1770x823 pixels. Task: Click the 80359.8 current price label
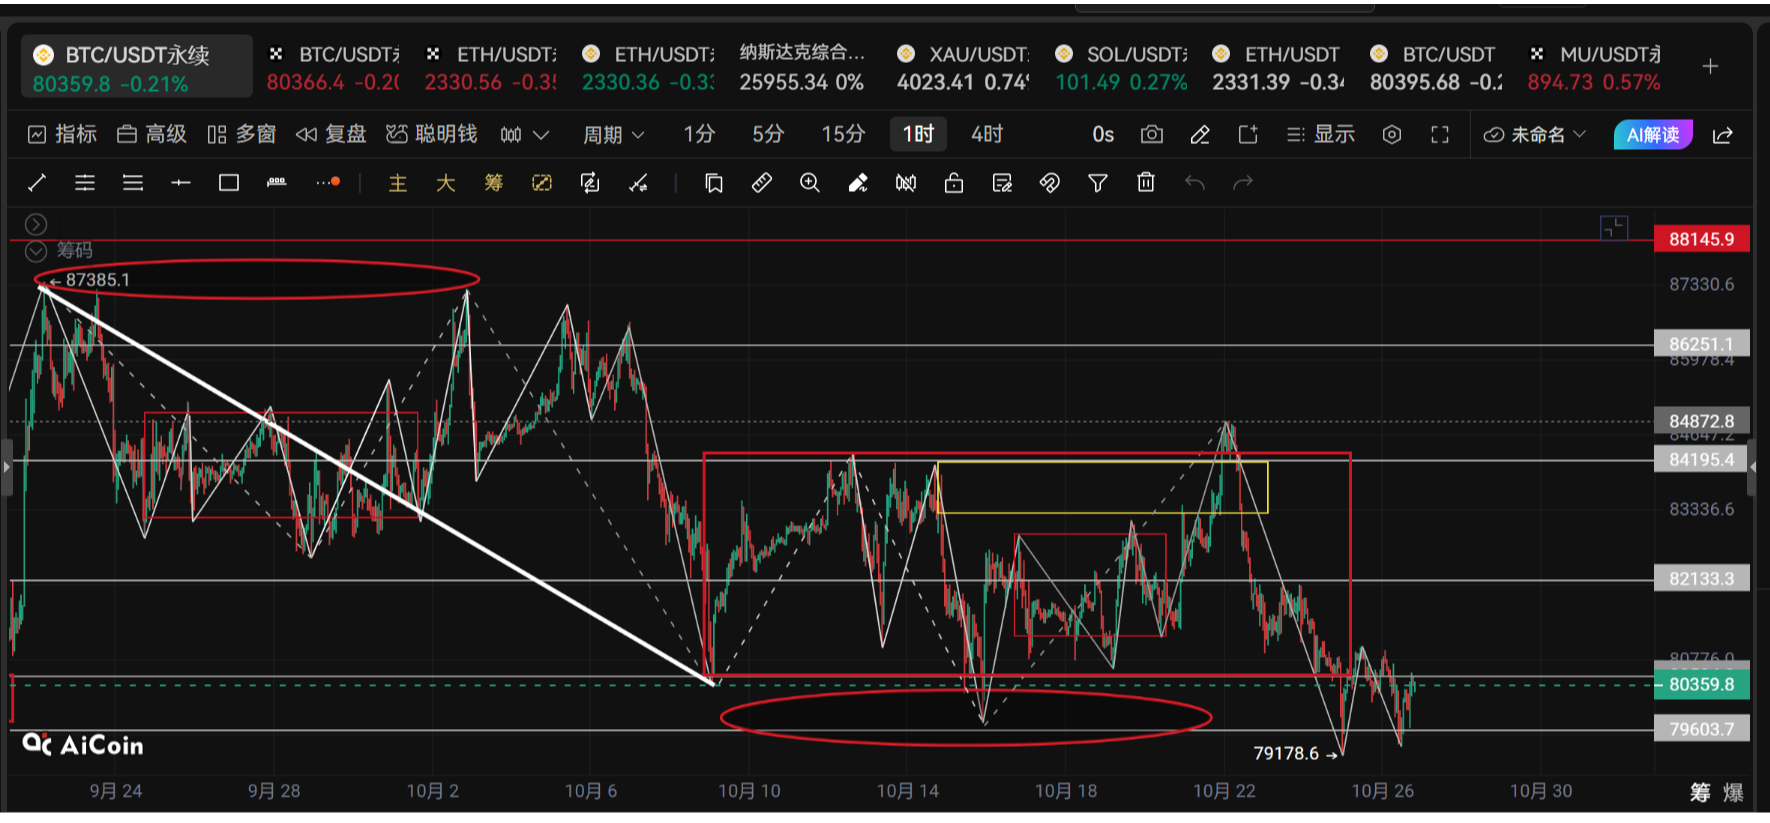point(1702,684)
